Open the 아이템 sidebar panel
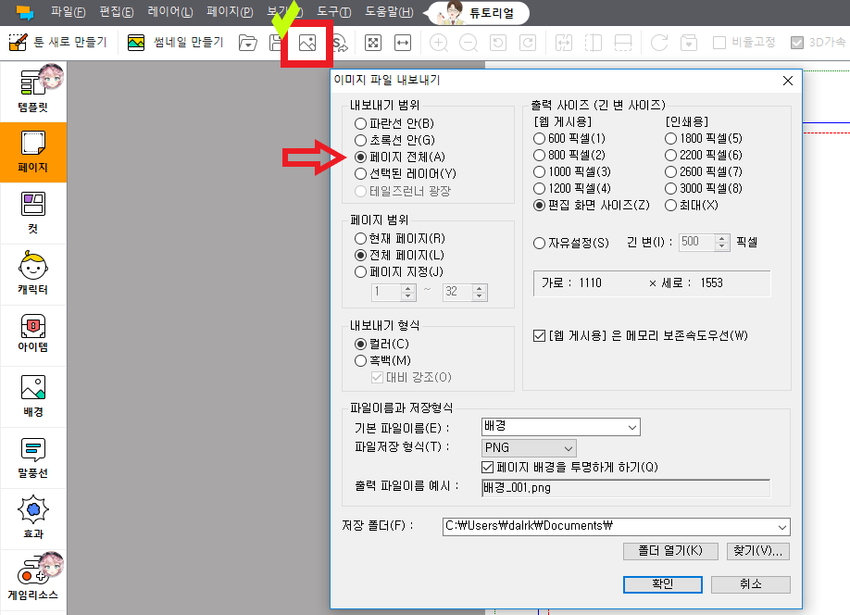This screenshot has width=850, height=615. [x=33, y=335]
